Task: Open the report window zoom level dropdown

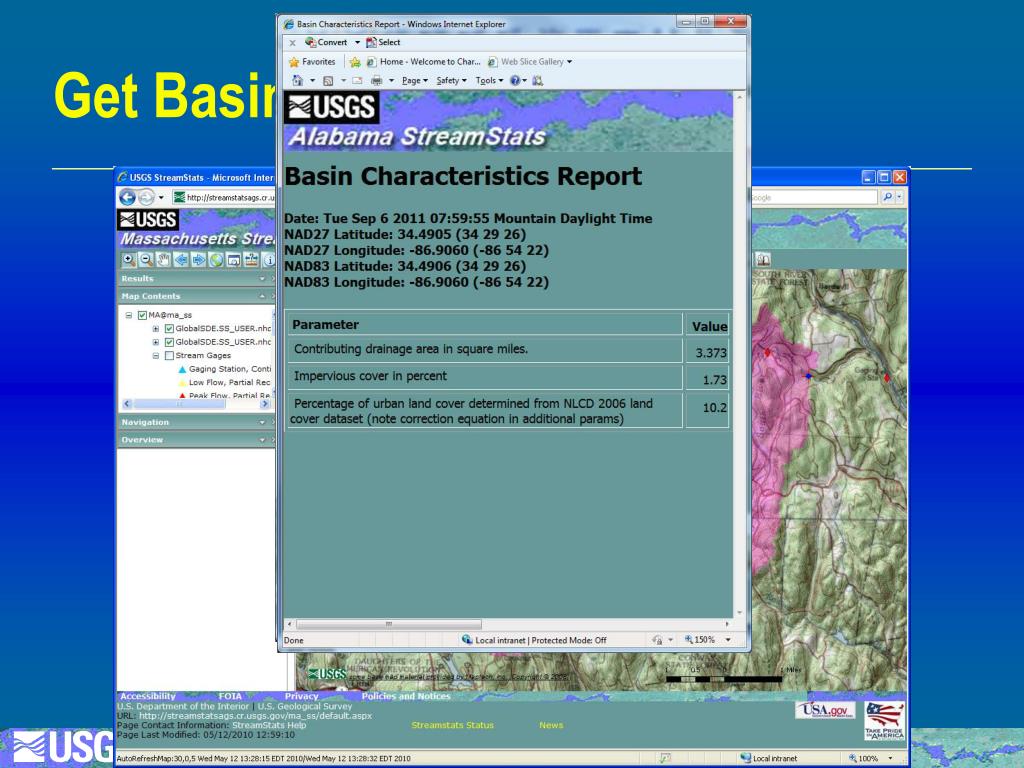Action: pyautogui.click(x=728, y=640)
